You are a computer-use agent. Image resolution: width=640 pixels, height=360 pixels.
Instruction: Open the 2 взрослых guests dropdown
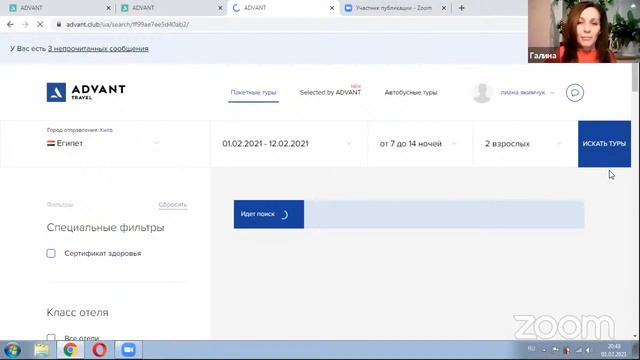tap(524, 144)
